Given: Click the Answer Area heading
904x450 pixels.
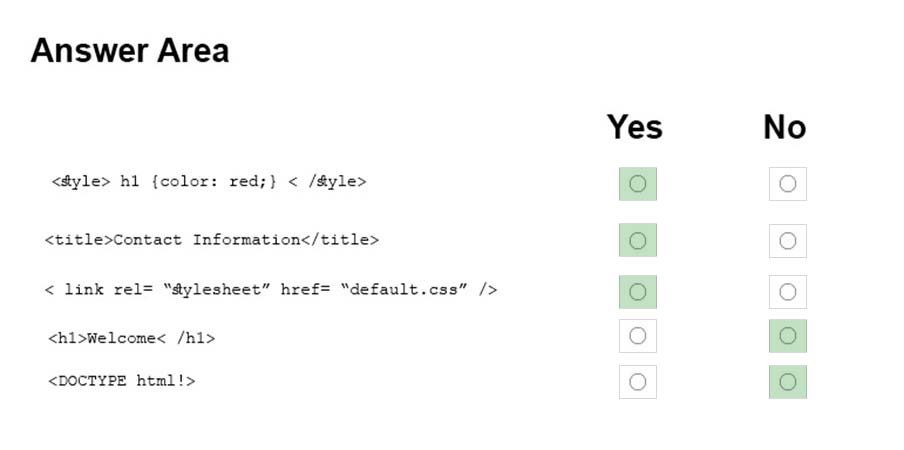Looking at the screenshot, I should pyautogui.click(x=130, y=51).
